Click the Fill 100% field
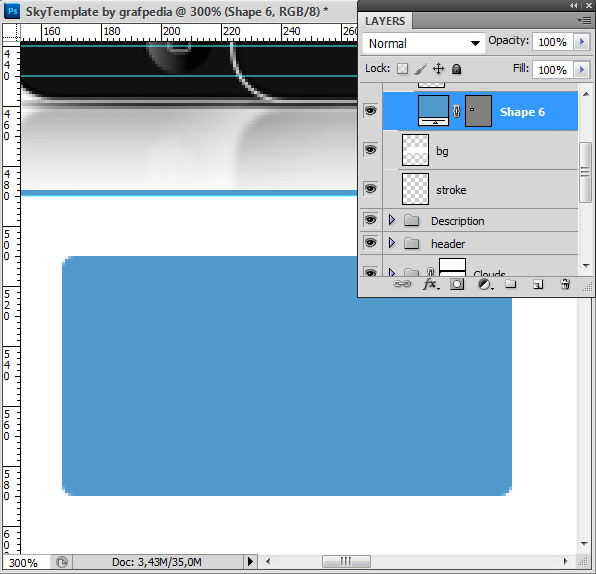 click(x=553, y=70)
